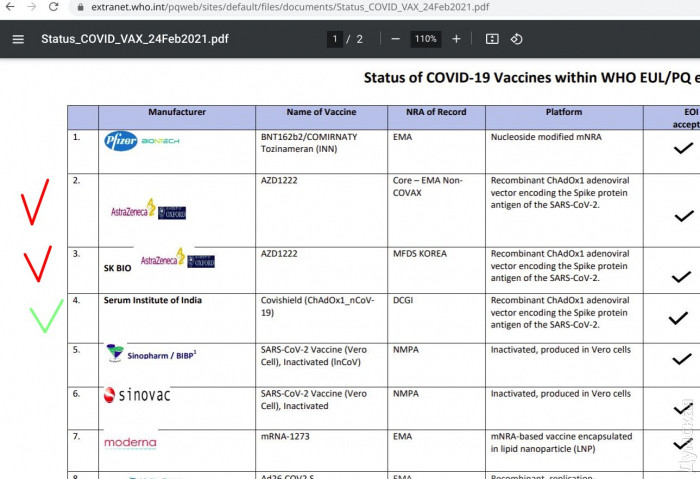Image resolution: width=700 pixels, height=479 pixels.
Task: Click the zoom in plus button
Action: tap(456, 39)
